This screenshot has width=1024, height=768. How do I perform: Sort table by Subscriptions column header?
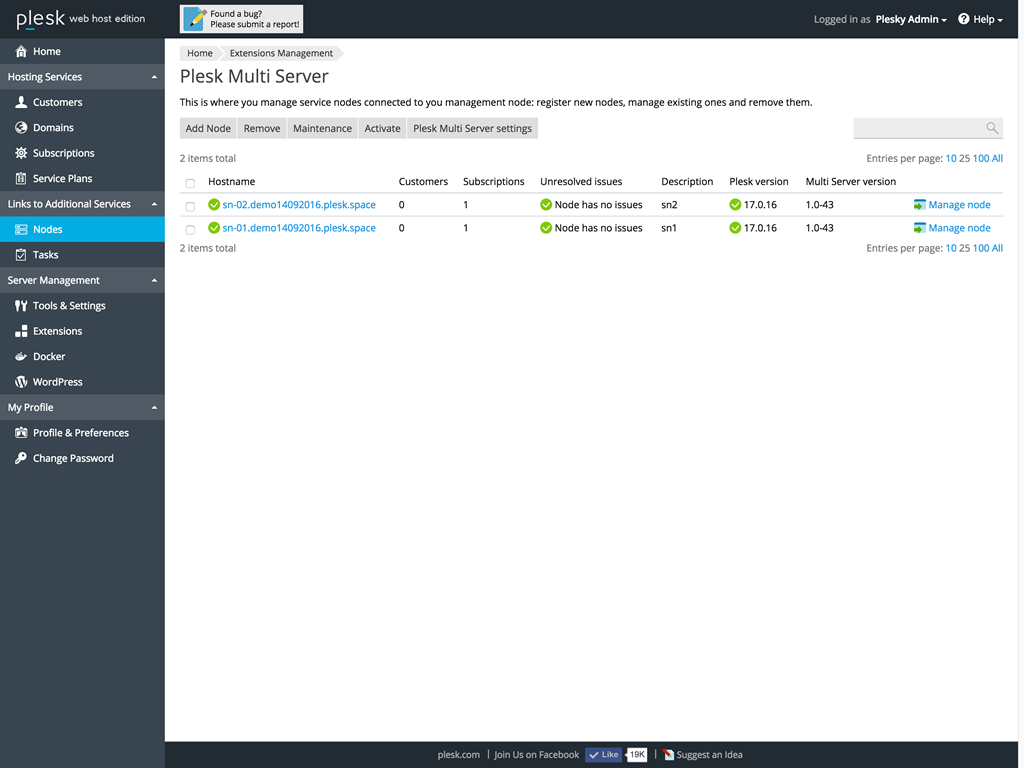coord(494,182)
